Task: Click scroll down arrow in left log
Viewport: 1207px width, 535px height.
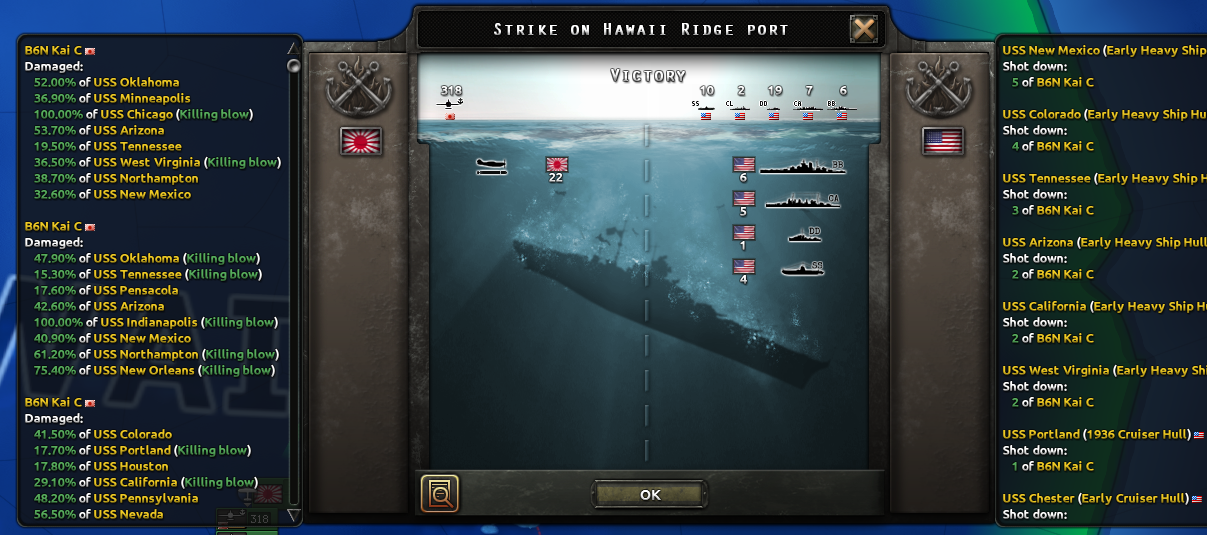Action: coord(293,515)
